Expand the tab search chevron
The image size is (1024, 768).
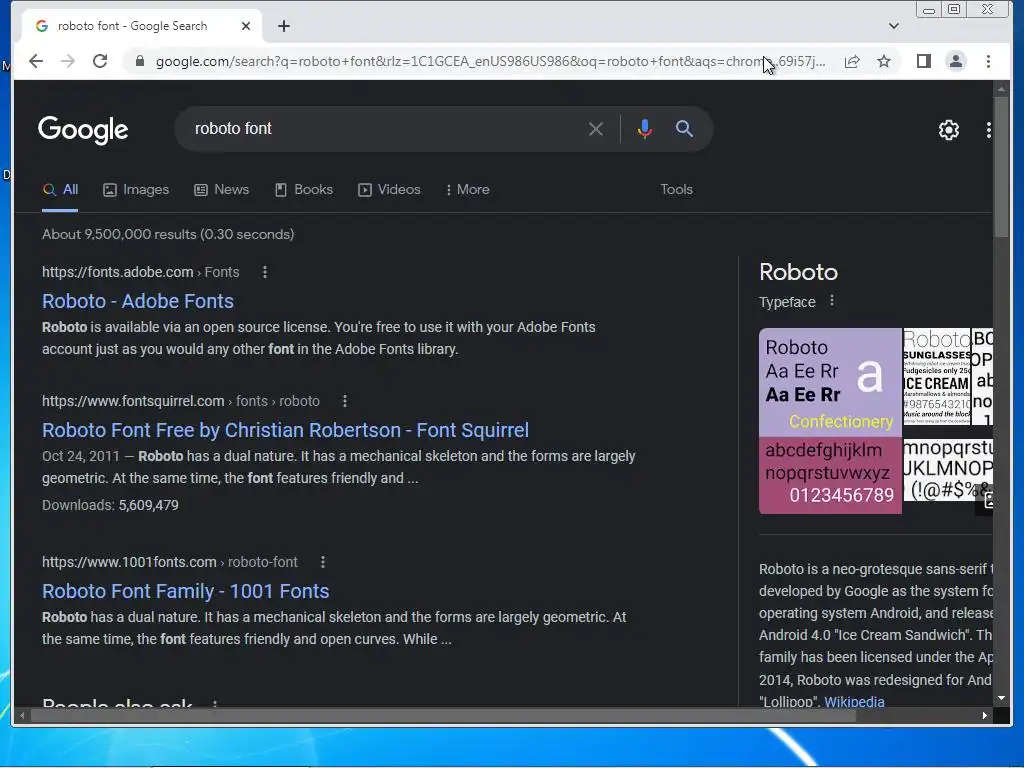893,26
